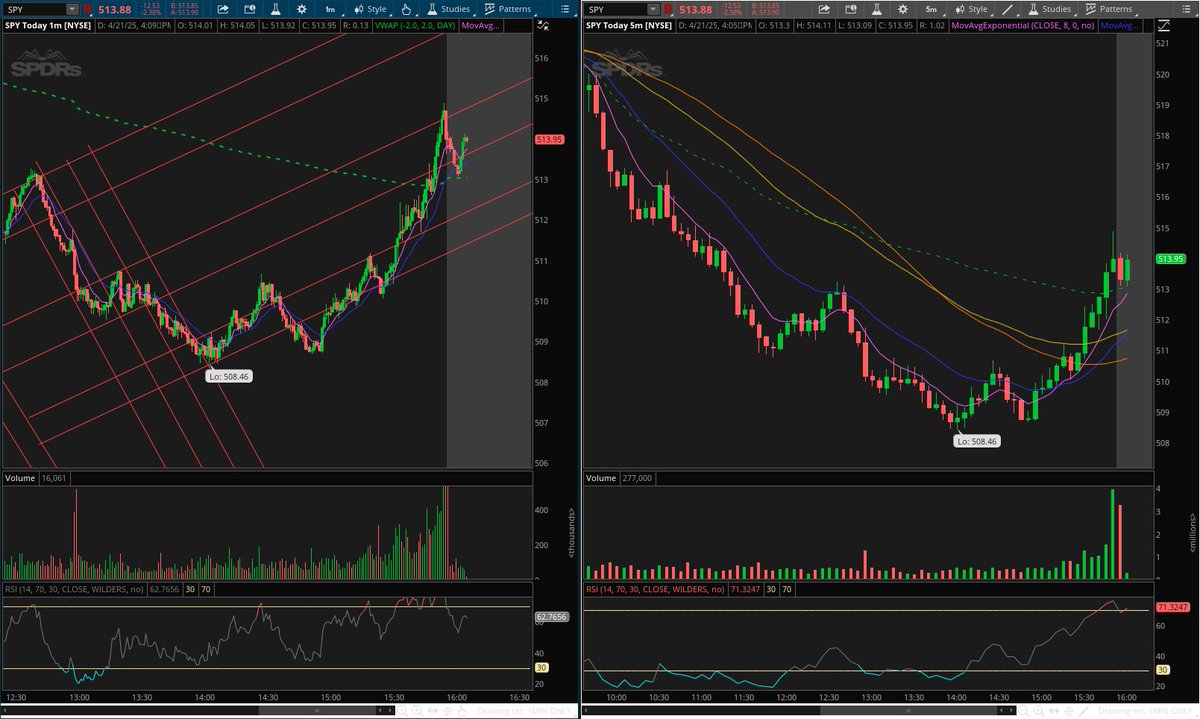Click the flask icon left of the gear, 1m chart

275,9
